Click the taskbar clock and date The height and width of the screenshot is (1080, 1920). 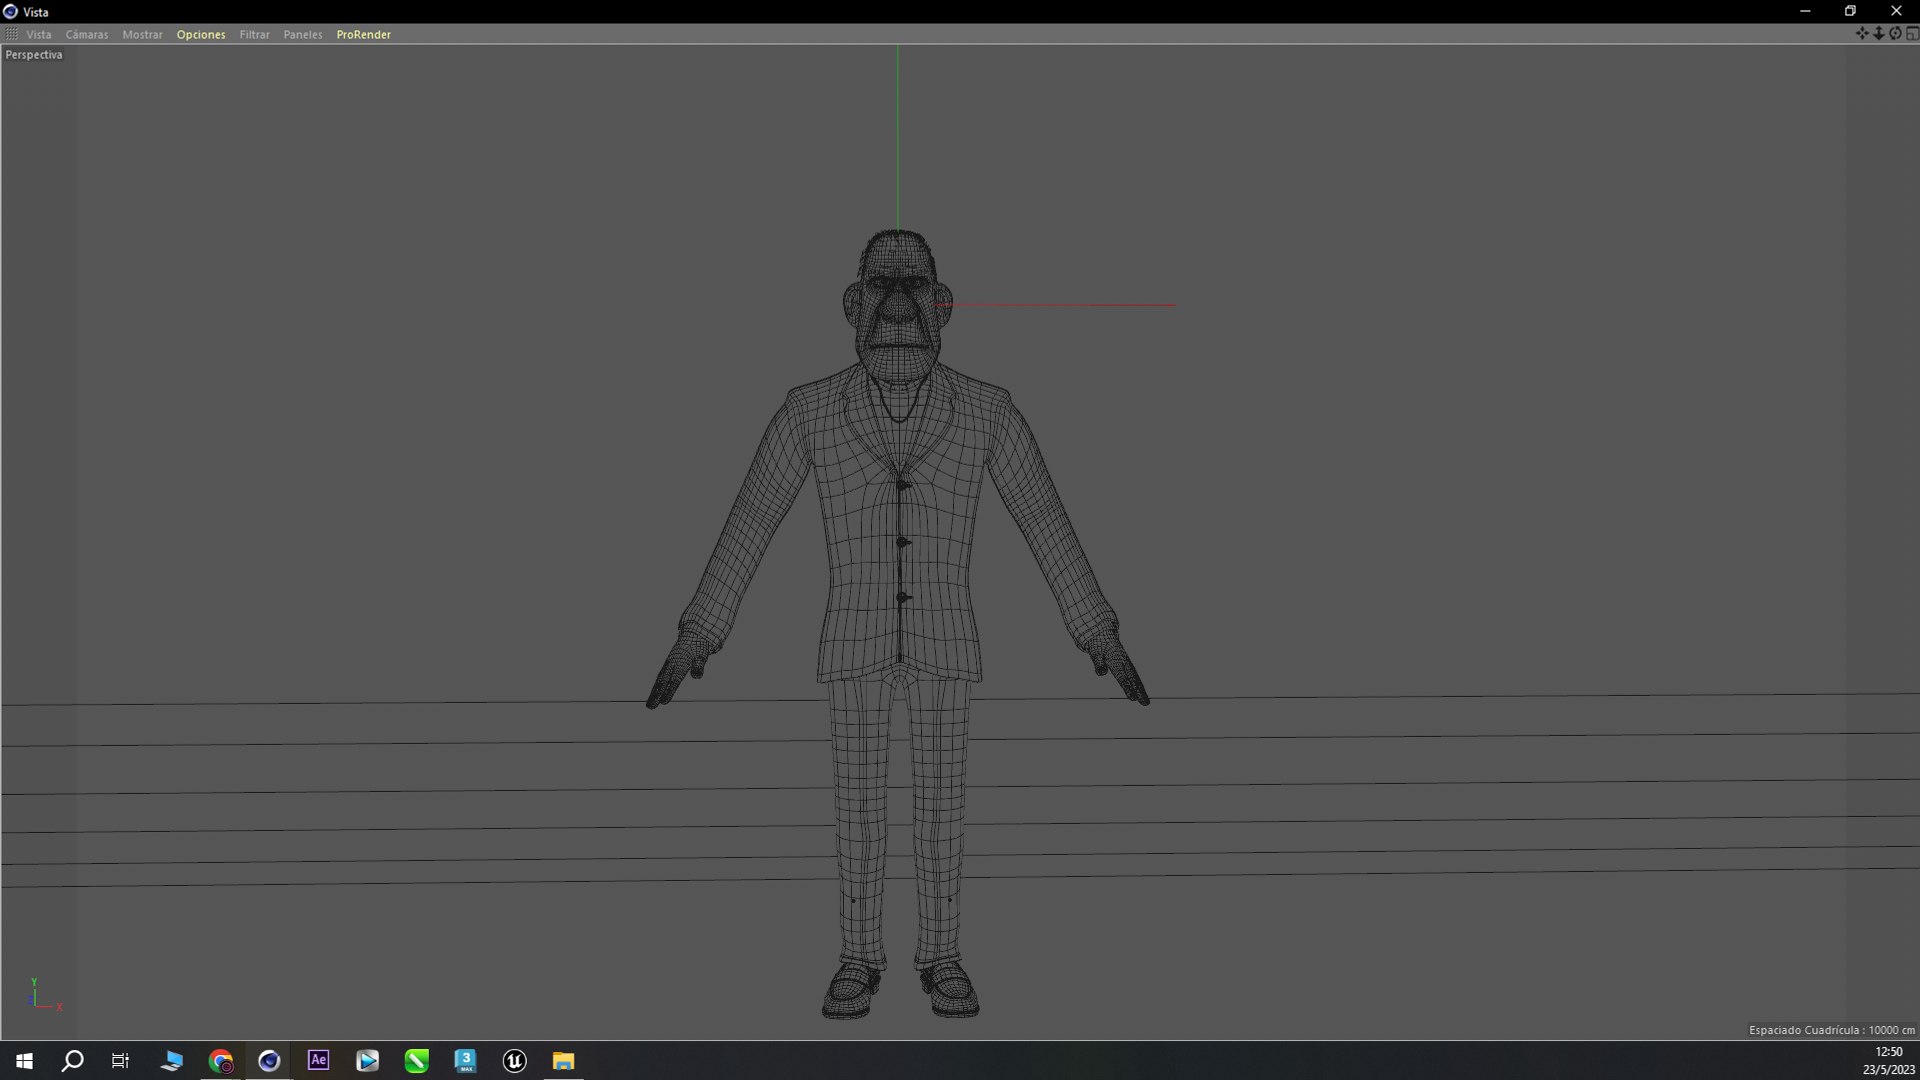point(1888,1061)
